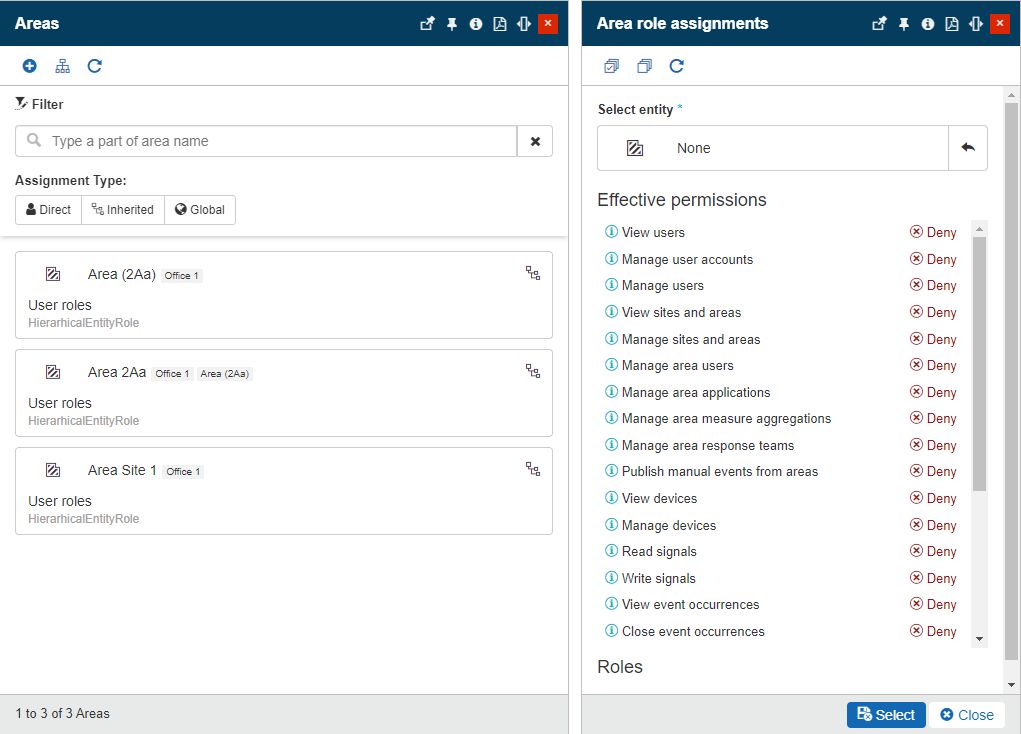Viewport: 1021px width, 734px height.
Task: Click the add area plus icon
Action: 29,66
